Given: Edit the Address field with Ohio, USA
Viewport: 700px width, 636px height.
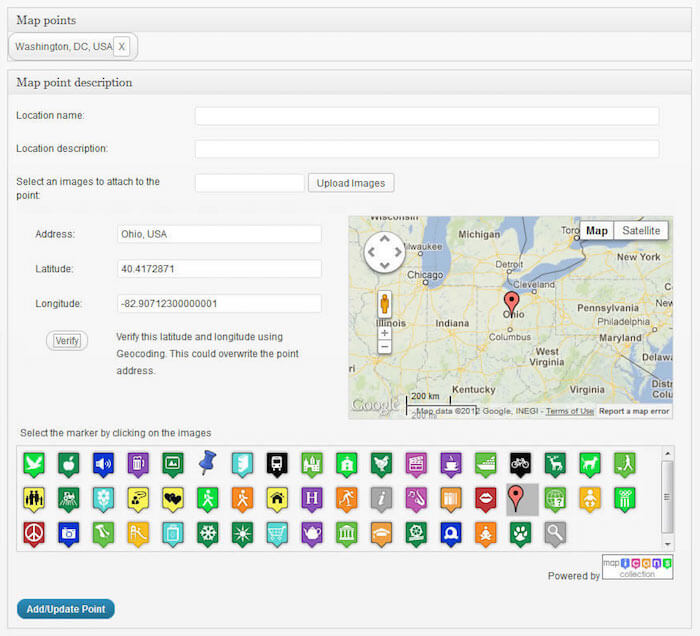Looking at the screenshot, I should [x=219, y=234].
